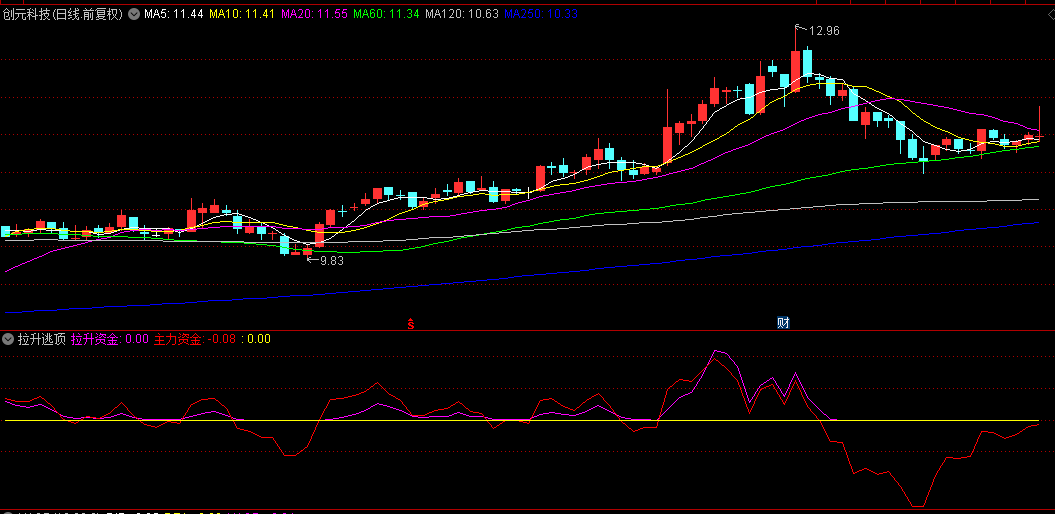
Task: Click the MA120: 10.63 moving average label
Action: tap(463, 13)
